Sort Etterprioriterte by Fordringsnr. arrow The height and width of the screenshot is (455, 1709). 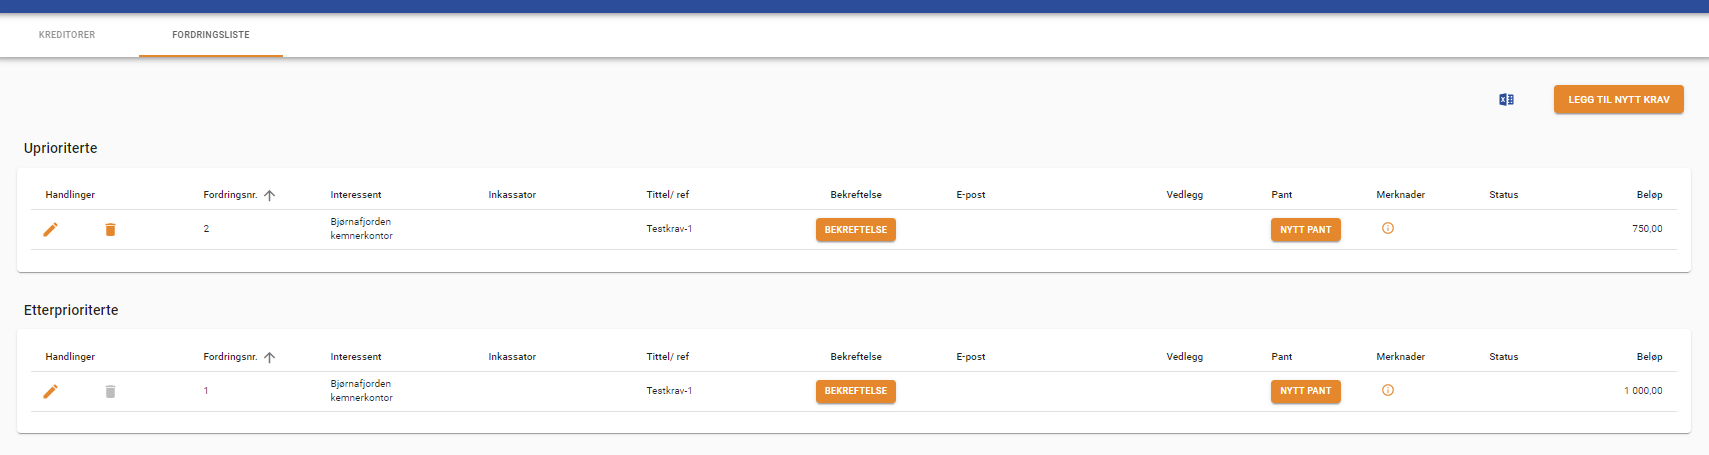pyautogui.click(x=269, y=358)
